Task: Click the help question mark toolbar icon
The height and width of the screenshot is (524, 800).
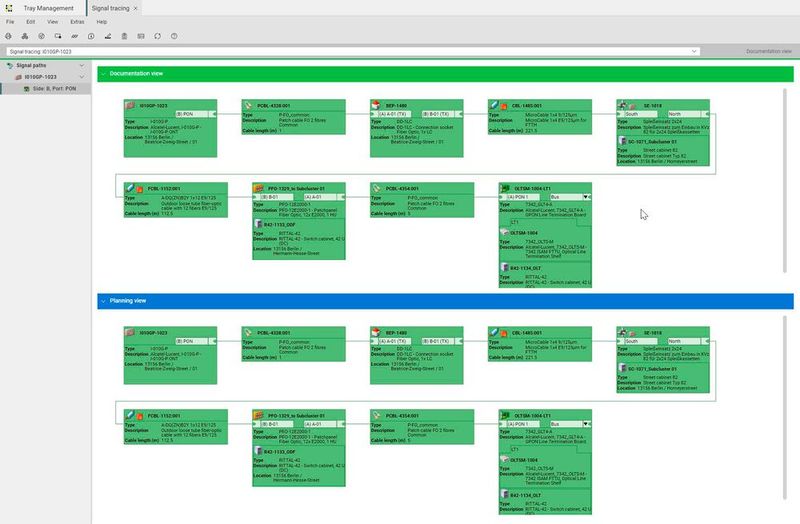Action: [x=173, y=36]
